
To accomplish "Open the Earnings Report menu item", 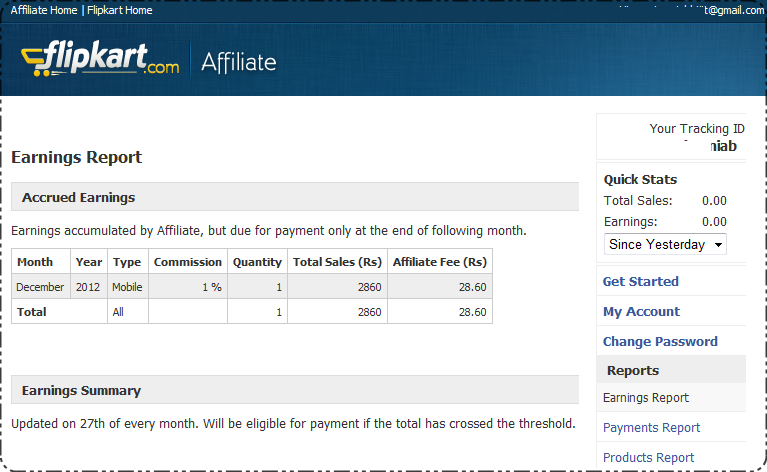I will pos(646,398).
